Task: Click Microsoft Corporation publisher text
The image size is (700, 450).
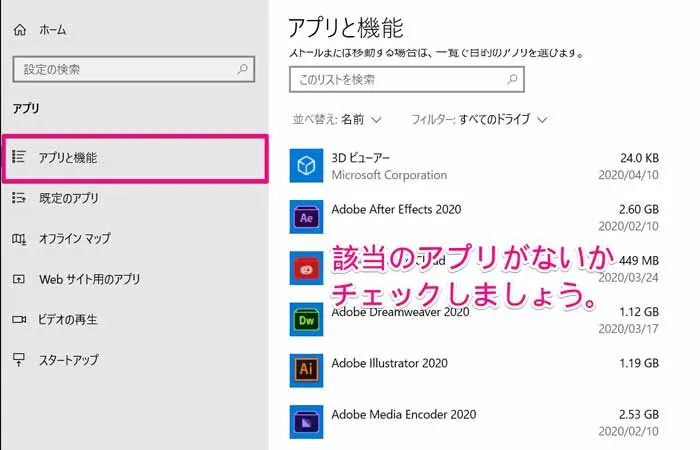Action: click(x=389, y=175)
